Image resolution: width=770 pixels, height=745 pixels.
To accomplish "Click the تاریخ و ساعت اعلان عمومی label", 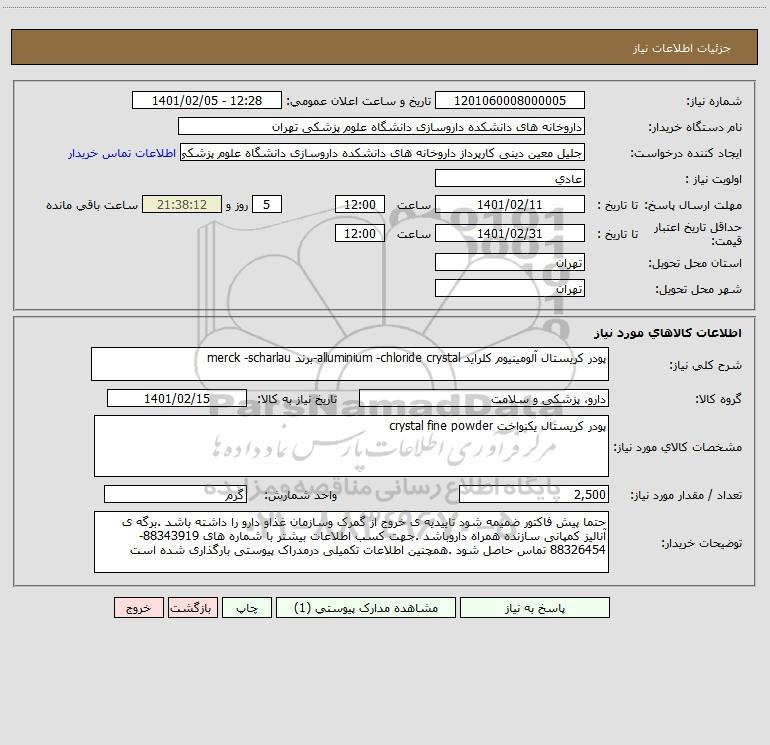I will [x=359, y=101].
